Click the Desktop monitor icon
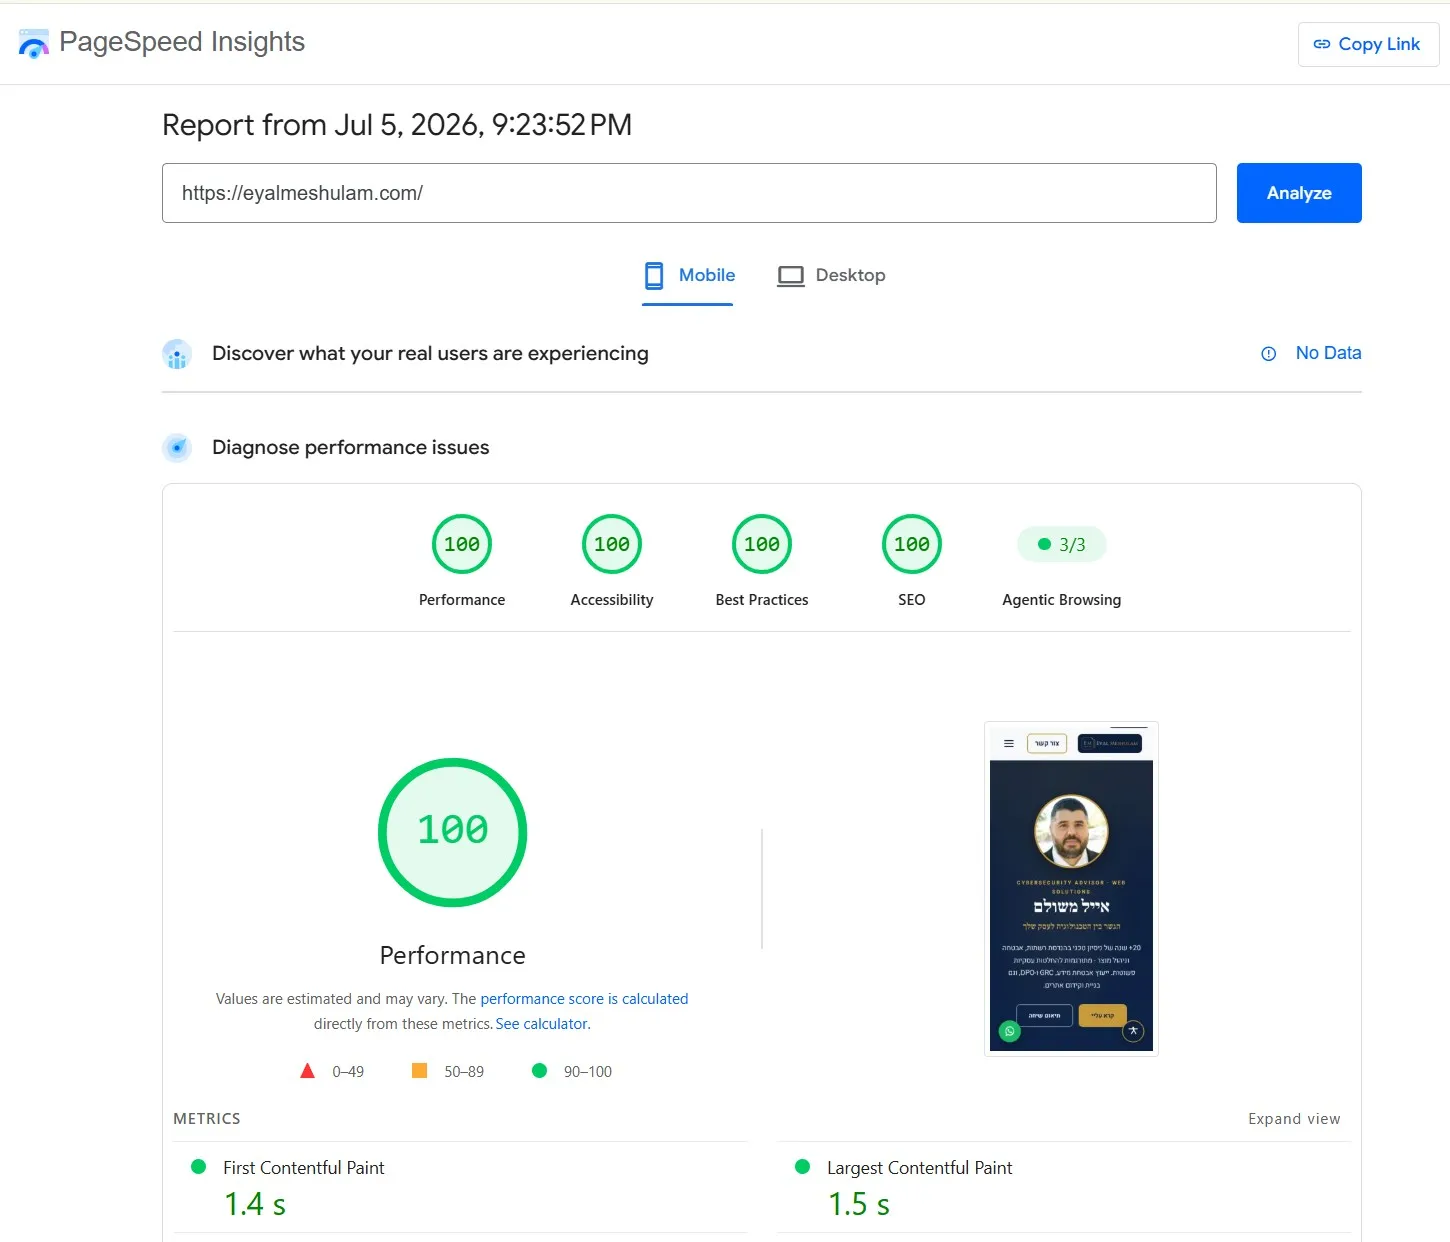The image size is (1450, 1242). [x=791, y=276]
